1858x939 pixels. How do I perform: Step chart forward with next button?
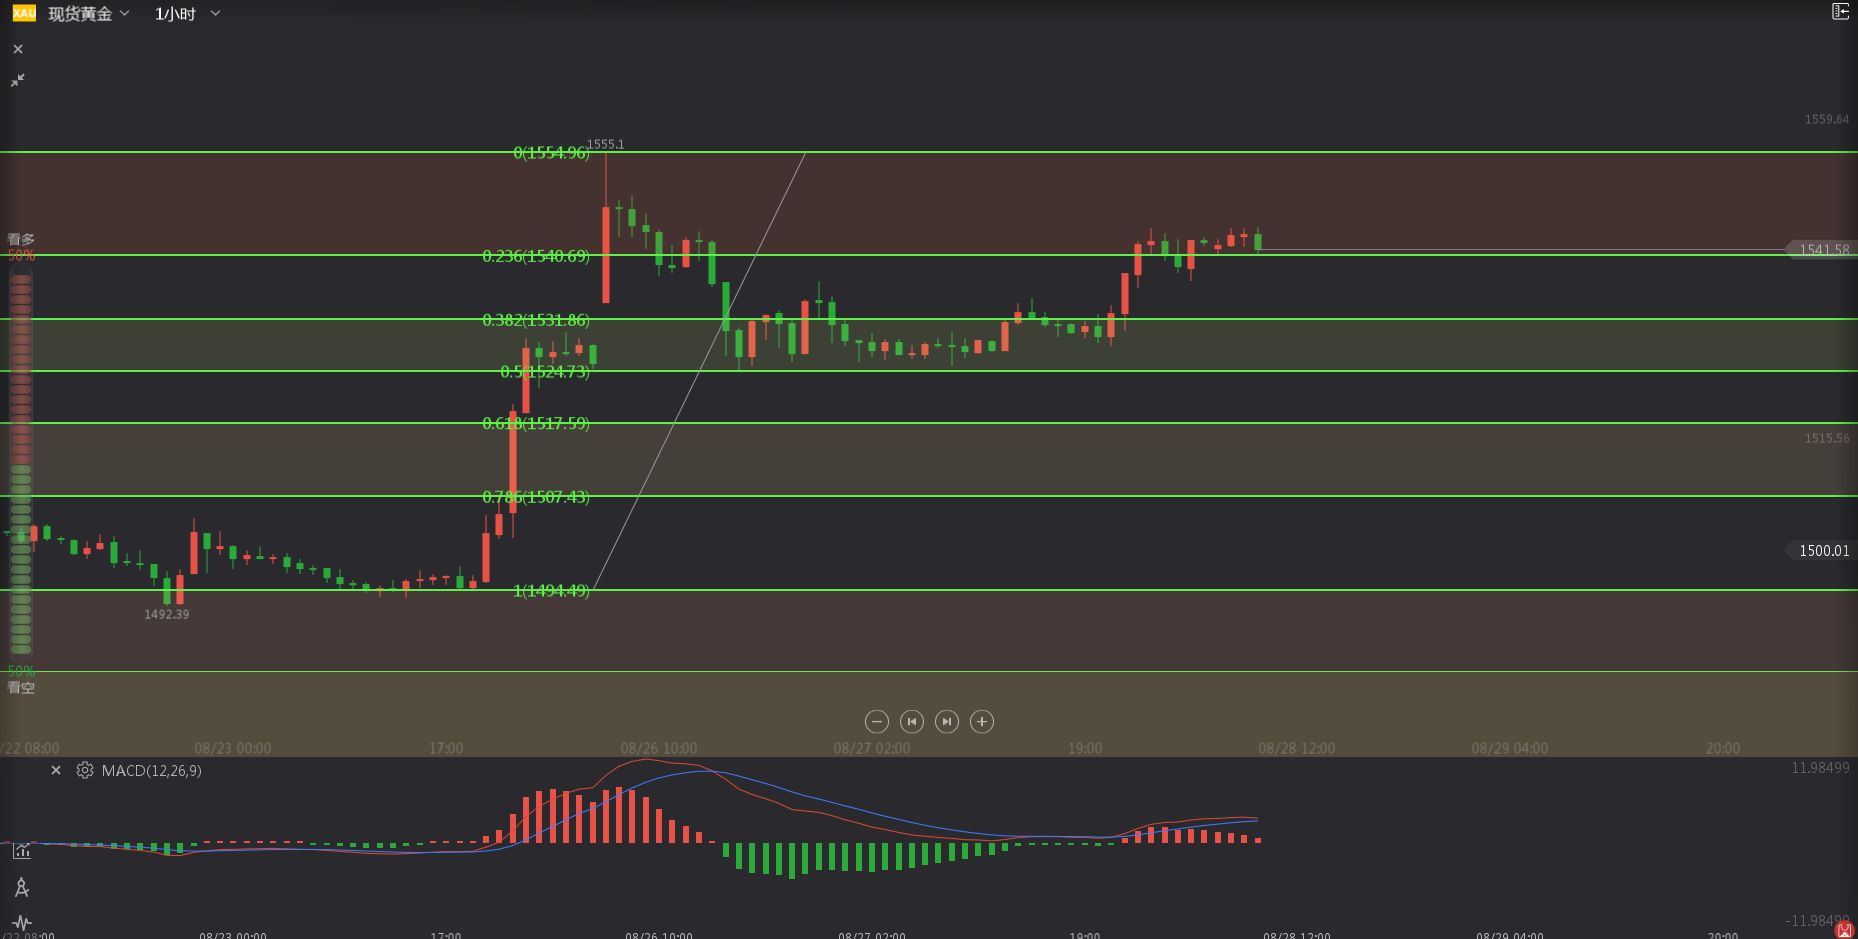(947, 722)
